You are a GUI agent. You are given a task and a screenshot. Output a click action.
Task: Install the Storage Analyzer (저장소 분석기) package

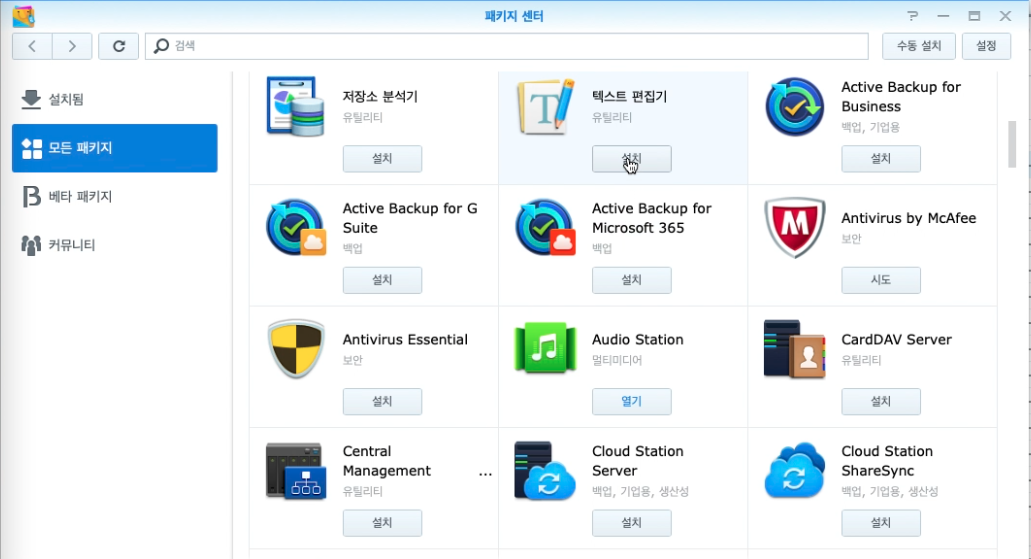(382, 158)
